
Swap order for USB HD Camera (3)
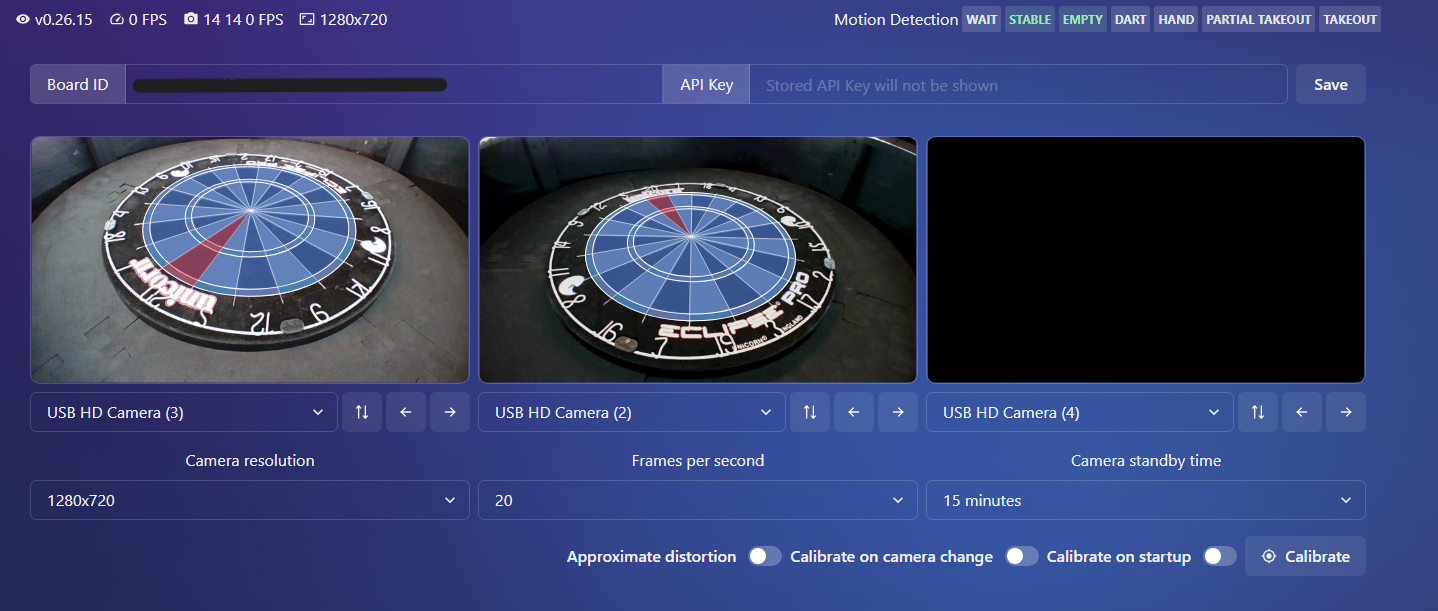click(362, 412)
